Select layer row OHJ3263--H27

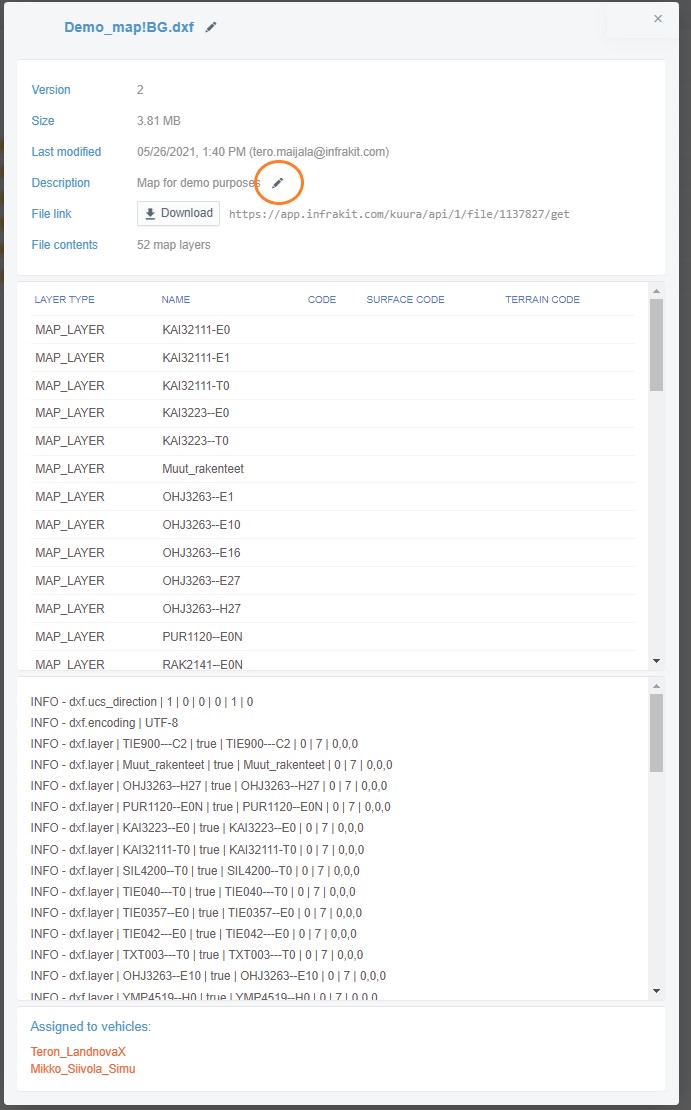click(333, 608)
